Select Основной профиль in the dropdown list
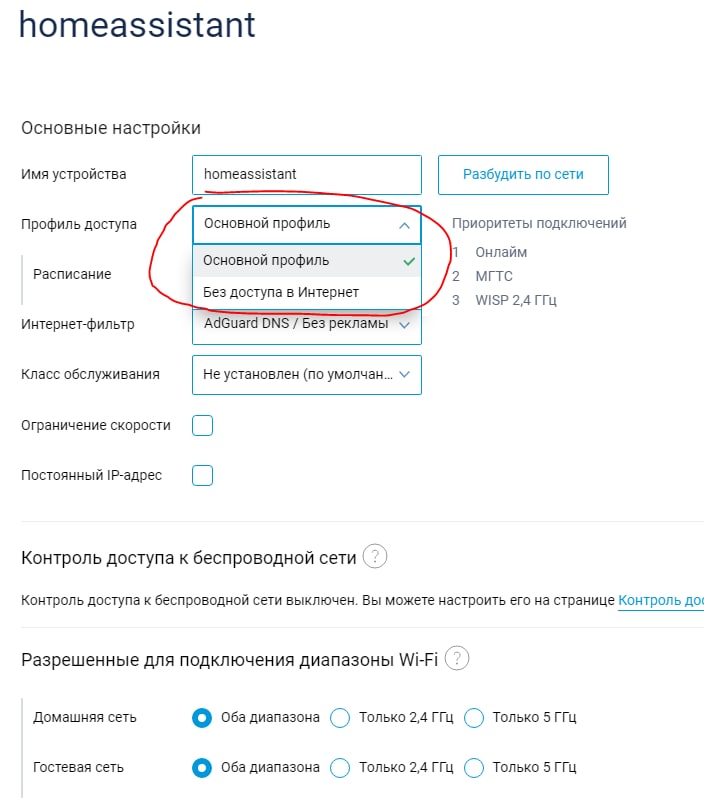The image size is (704, 802). [x=266, y=261]
